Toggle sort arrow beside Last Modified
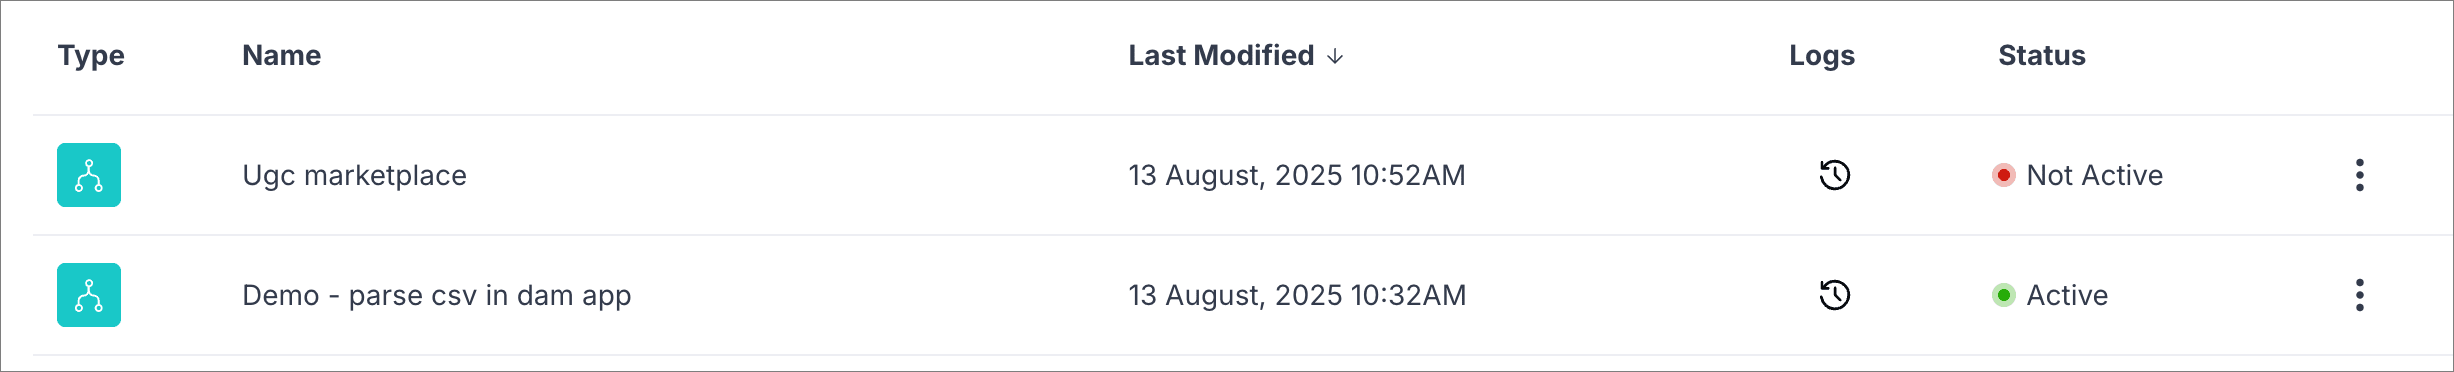The height and width of the screenshot is (372, 2454). (x=1335, y=56)
